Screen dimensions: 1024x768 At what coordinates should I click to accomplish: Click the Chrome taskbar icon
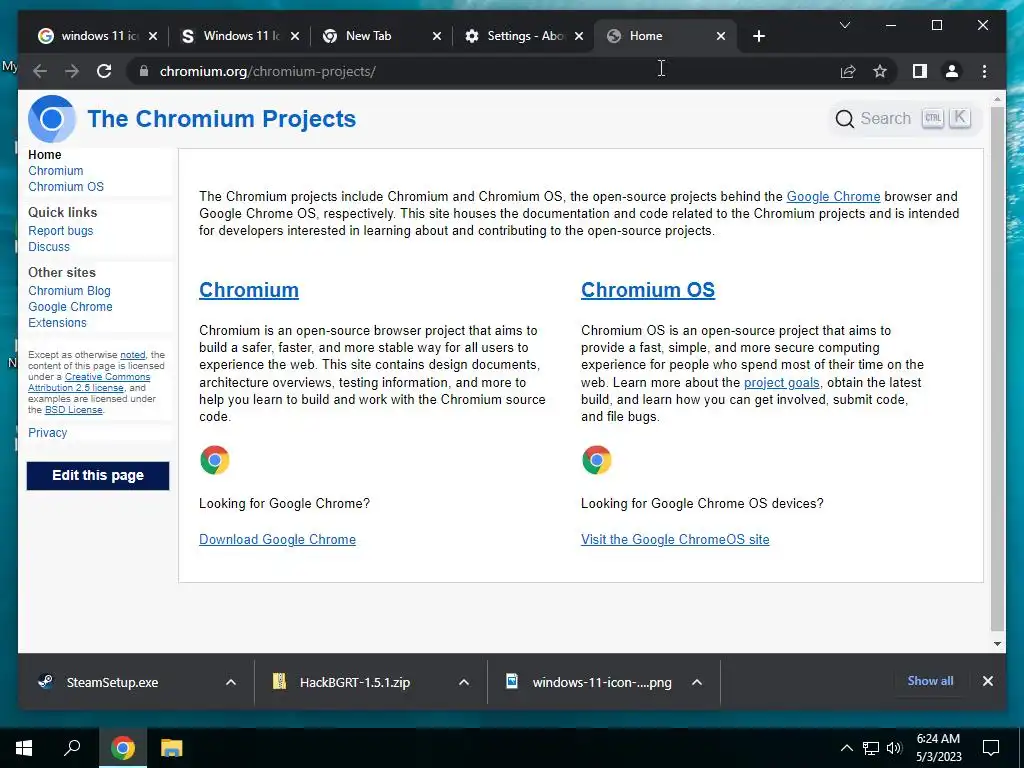pyautogui.click(x=123, y=748)
